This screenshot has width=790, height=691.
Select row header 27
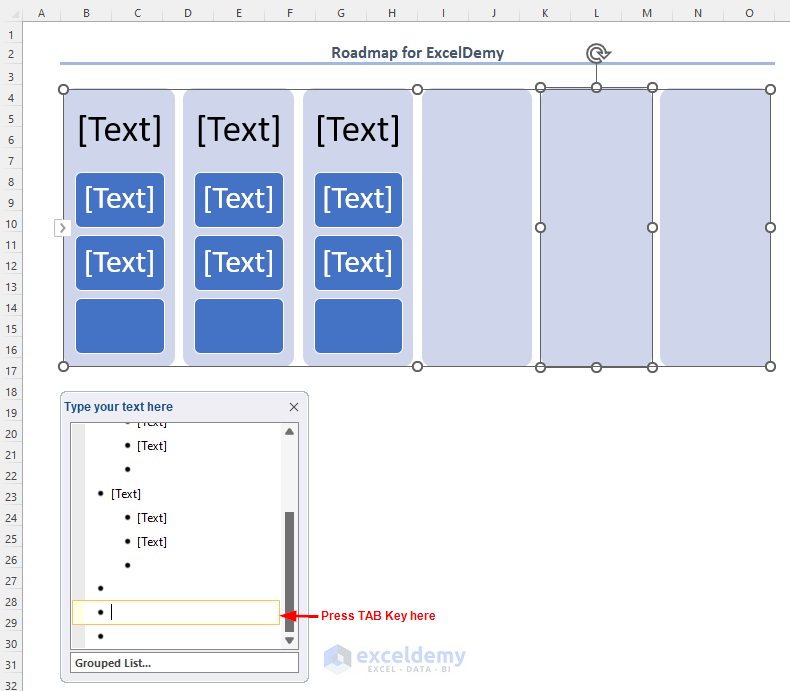pos(11,581)
